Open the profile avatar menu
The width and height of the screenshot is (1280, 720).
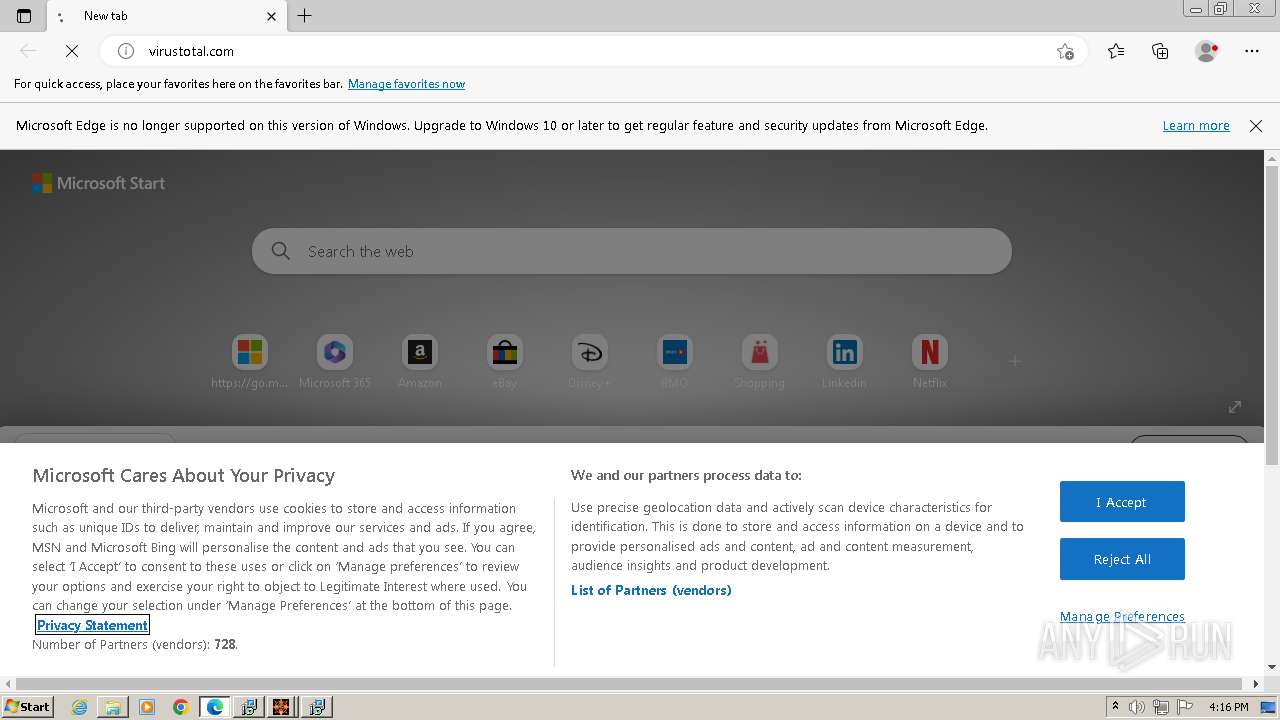coord(1206,51)
